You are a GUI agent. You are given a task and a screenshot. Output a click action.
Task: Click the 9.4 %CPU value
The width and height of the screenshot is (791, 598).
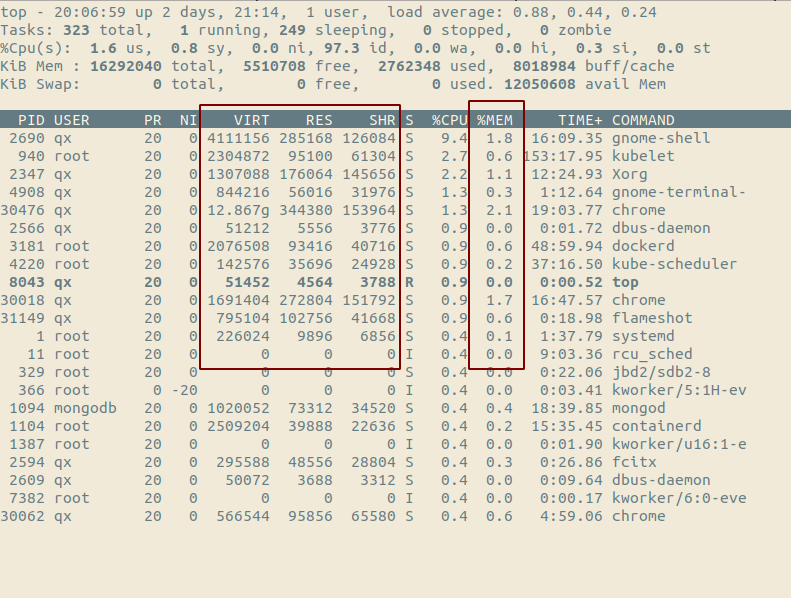[454, 138]
